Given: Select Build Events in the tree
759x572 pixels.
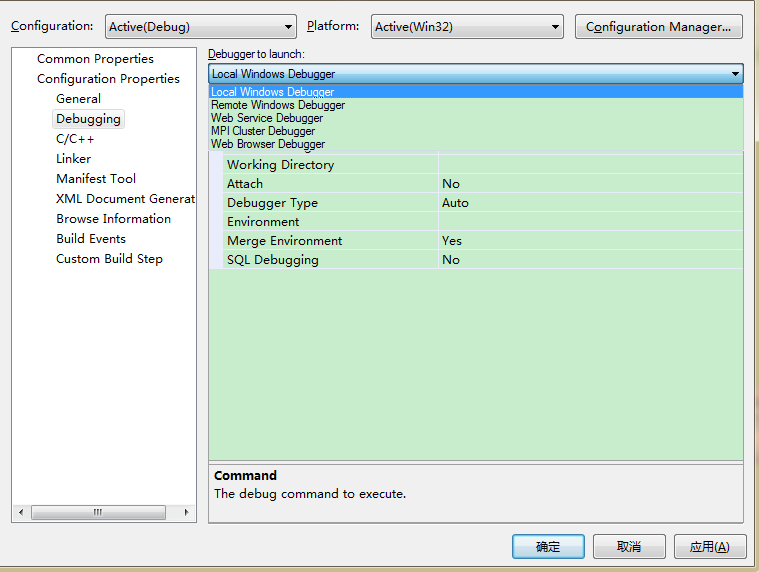Looking at the screenshot, I should coord(91,239).
